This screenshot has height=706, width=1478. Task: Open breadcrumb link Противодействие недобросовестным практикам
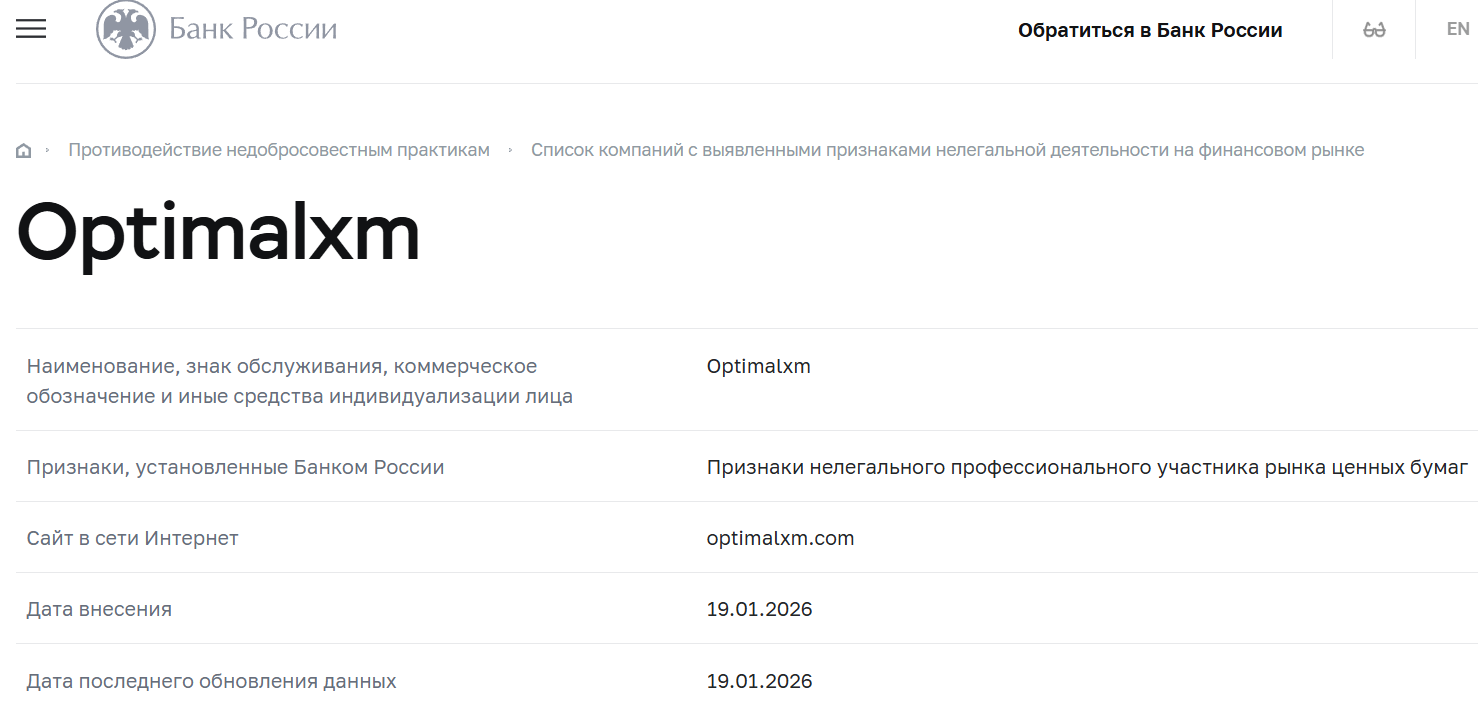tap(278, 149)
